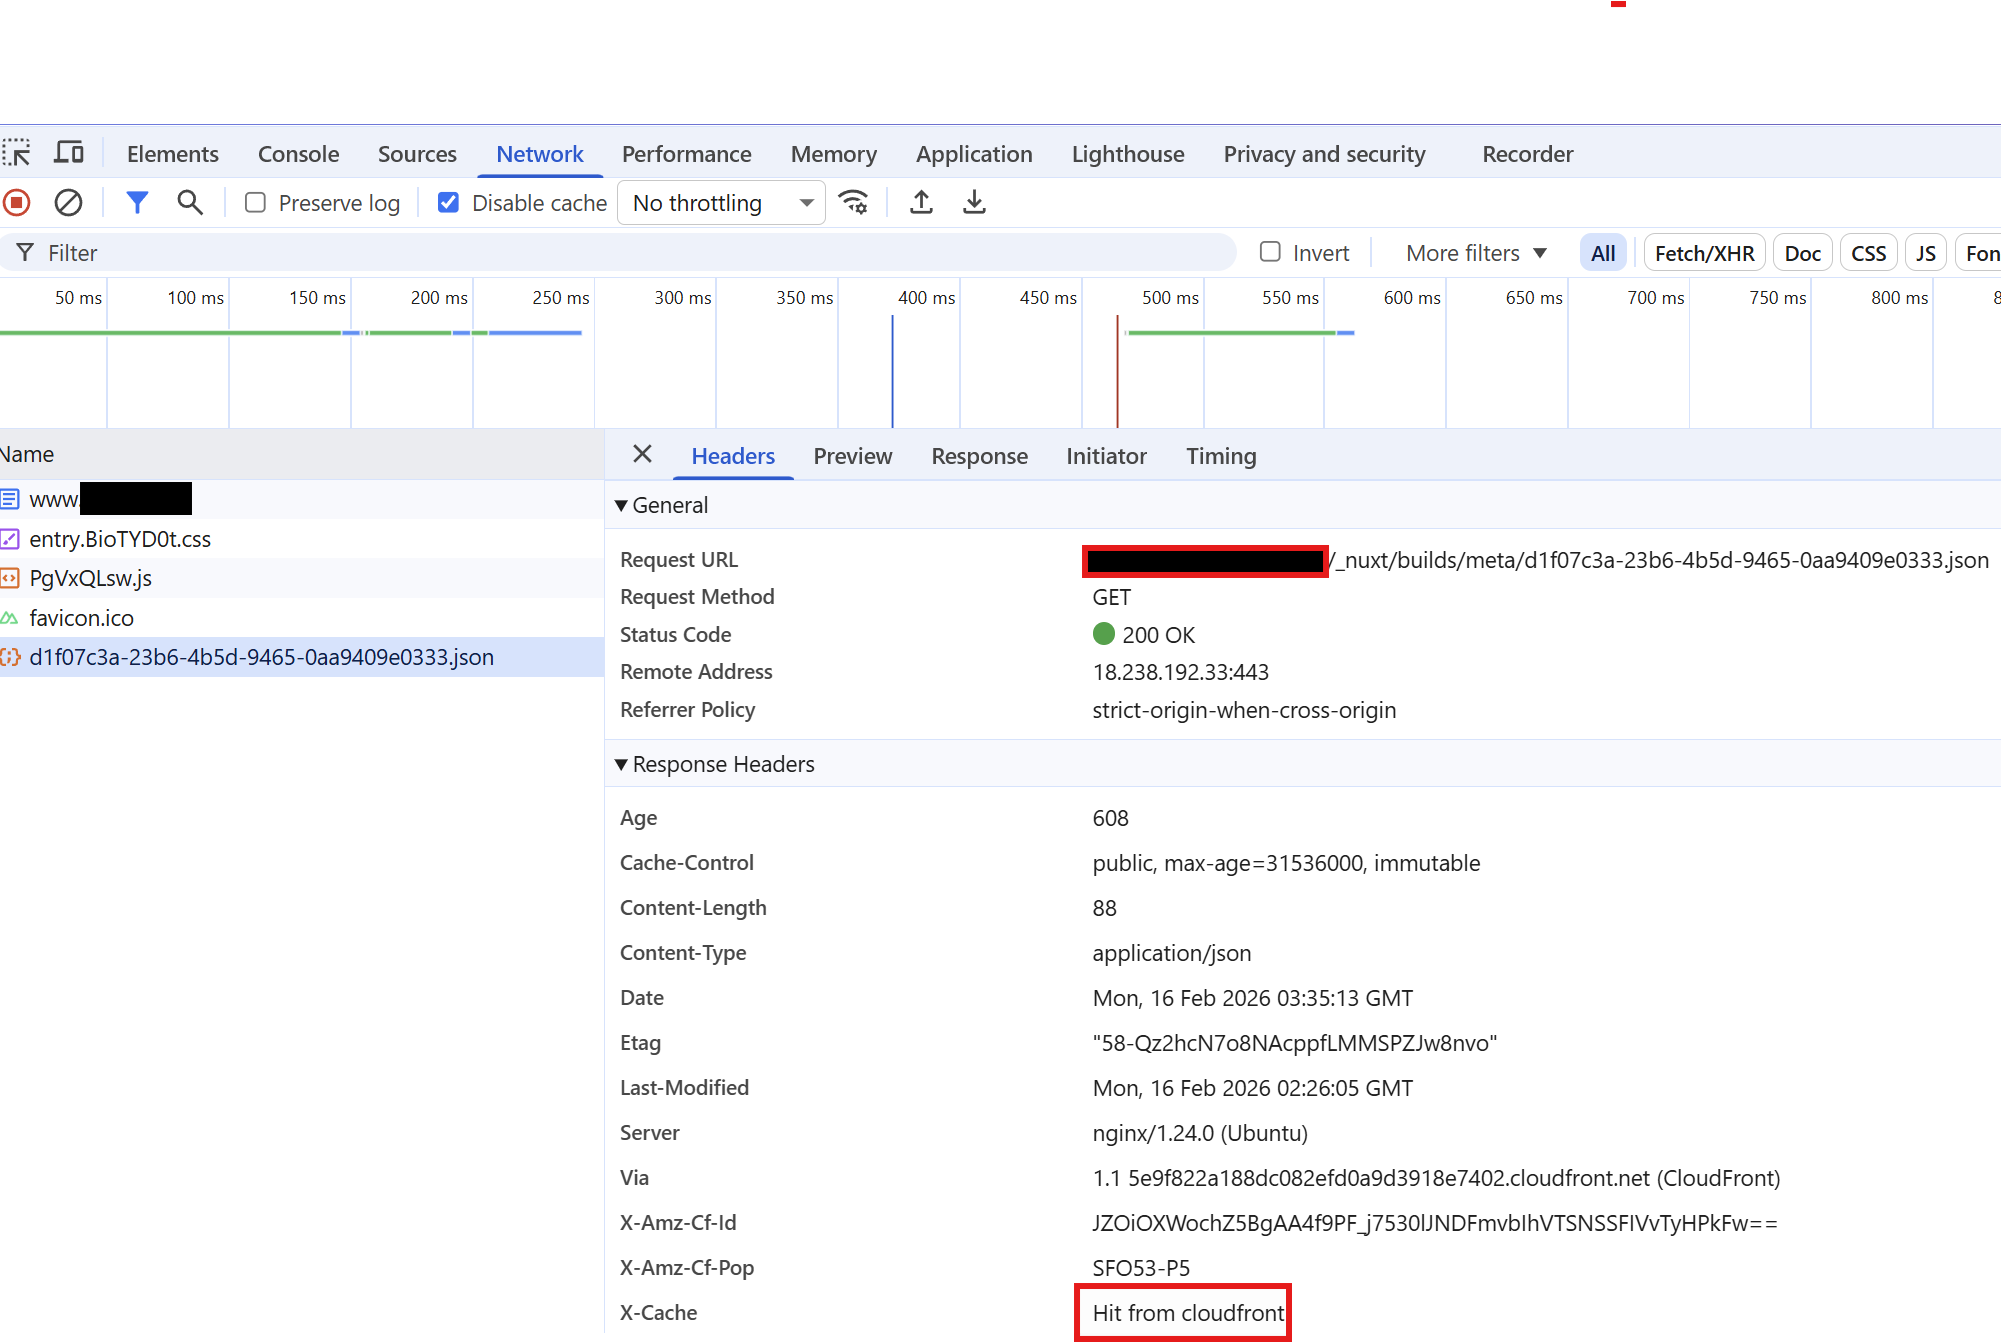Open Privacy and security tab
Image resolution: width=2001 pixels, height=1342 pixels.
pyautogui.click(x=1324, y=154)
